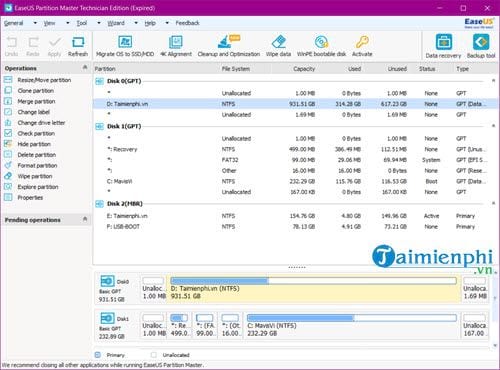Collapse the Disk 0(GPT) group arrow
Viewport: 500px width, 370px height.
click(493, 81)
